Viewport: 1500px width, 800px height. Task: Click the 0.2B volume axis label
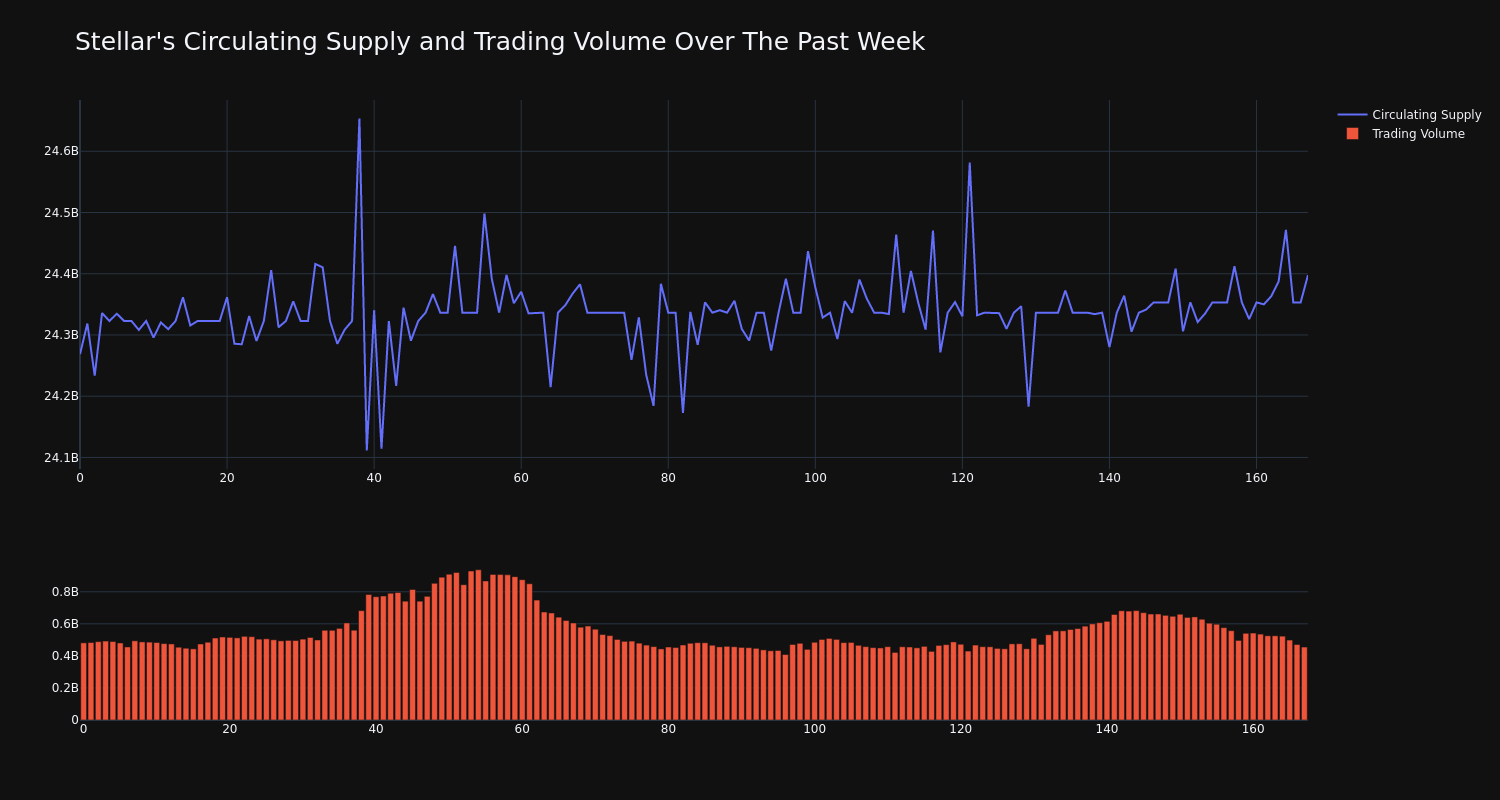pos(65,688)
